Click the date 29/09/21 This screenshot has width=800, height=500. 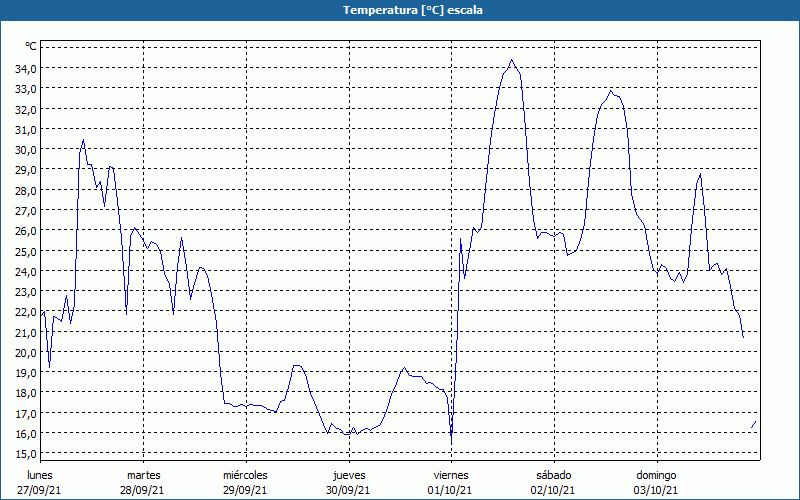tap(245, 490)
